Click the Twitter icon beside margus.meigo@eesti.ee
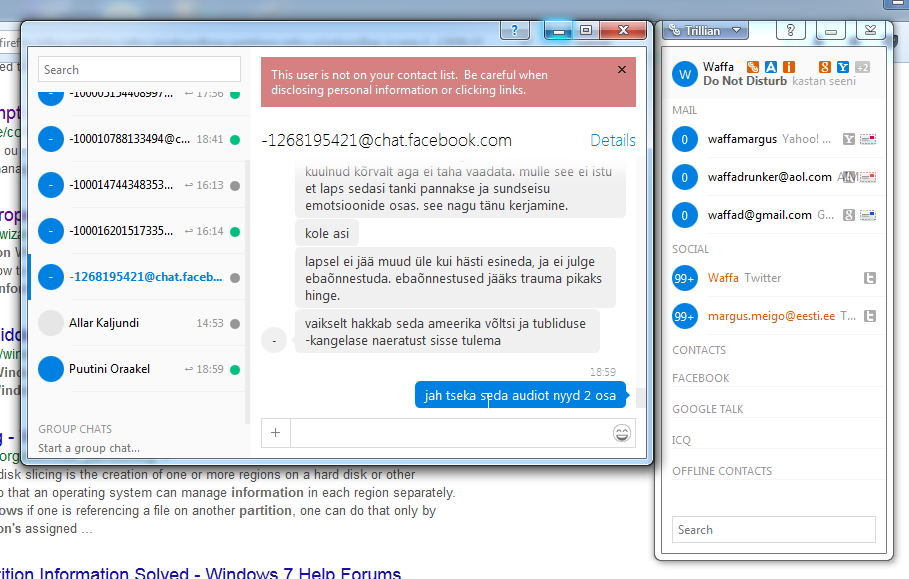Screen dimensions: 909x579 point(870,316)
